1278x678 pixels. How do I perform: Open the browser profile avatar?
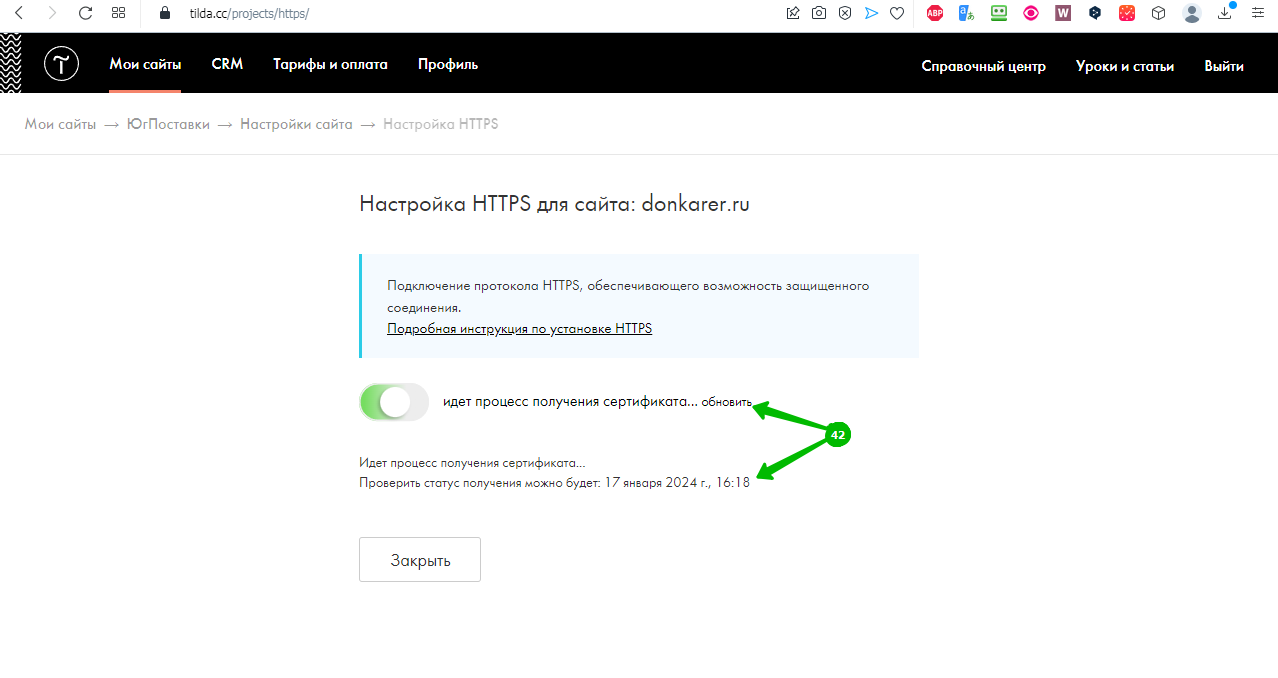(x=1192, y=13)
